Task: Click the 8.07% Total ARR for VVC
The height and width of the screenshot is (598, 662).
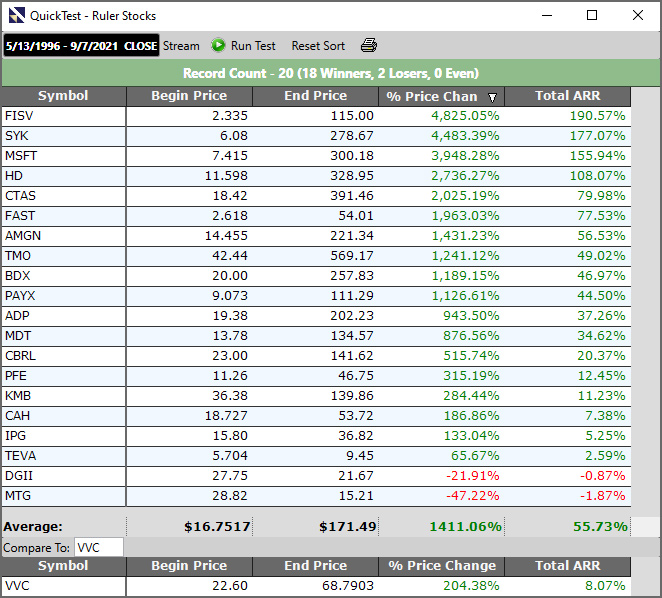Action: tap(605, 586)
